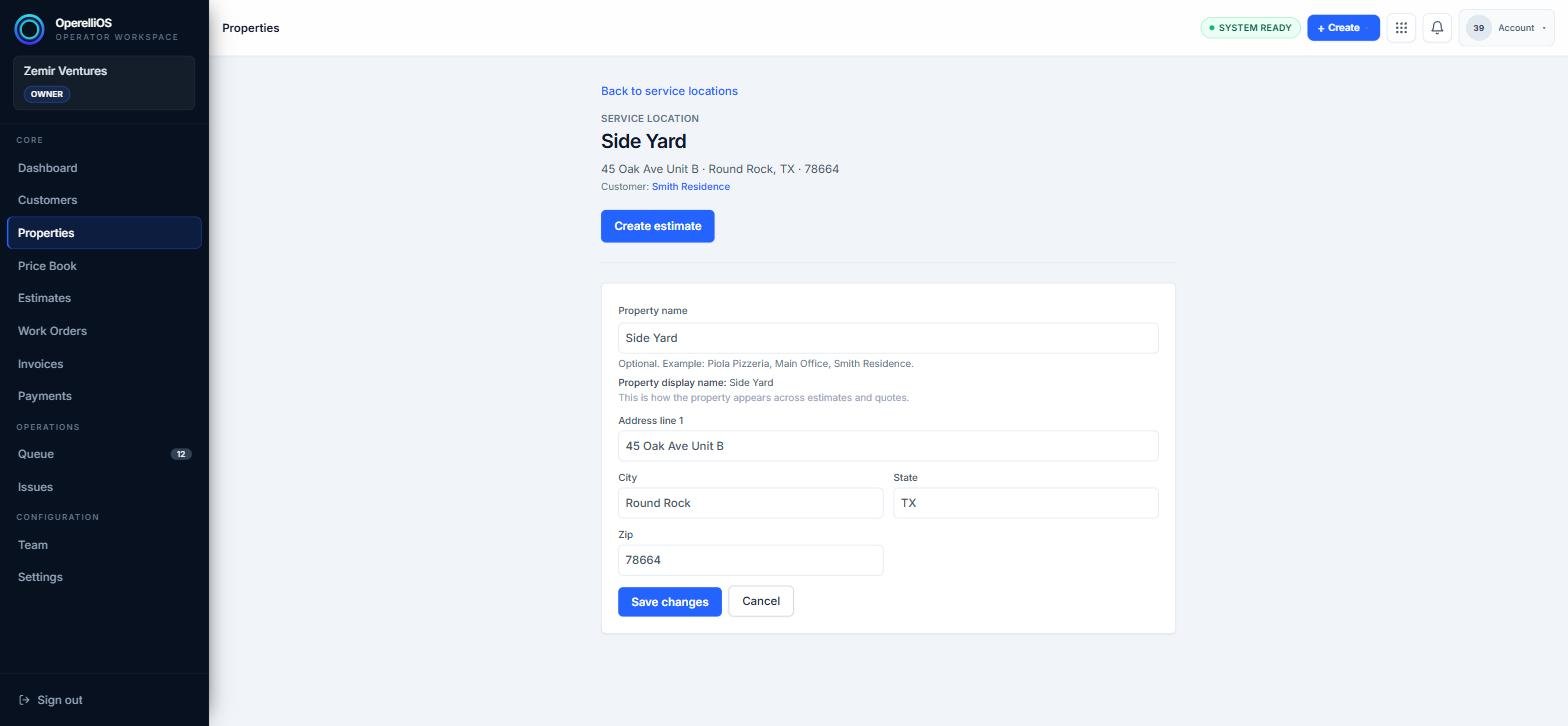Viewport: 1568px width, 726px height.
Task: Open Settings in the sidebar
Action: (x=104, y=577)
